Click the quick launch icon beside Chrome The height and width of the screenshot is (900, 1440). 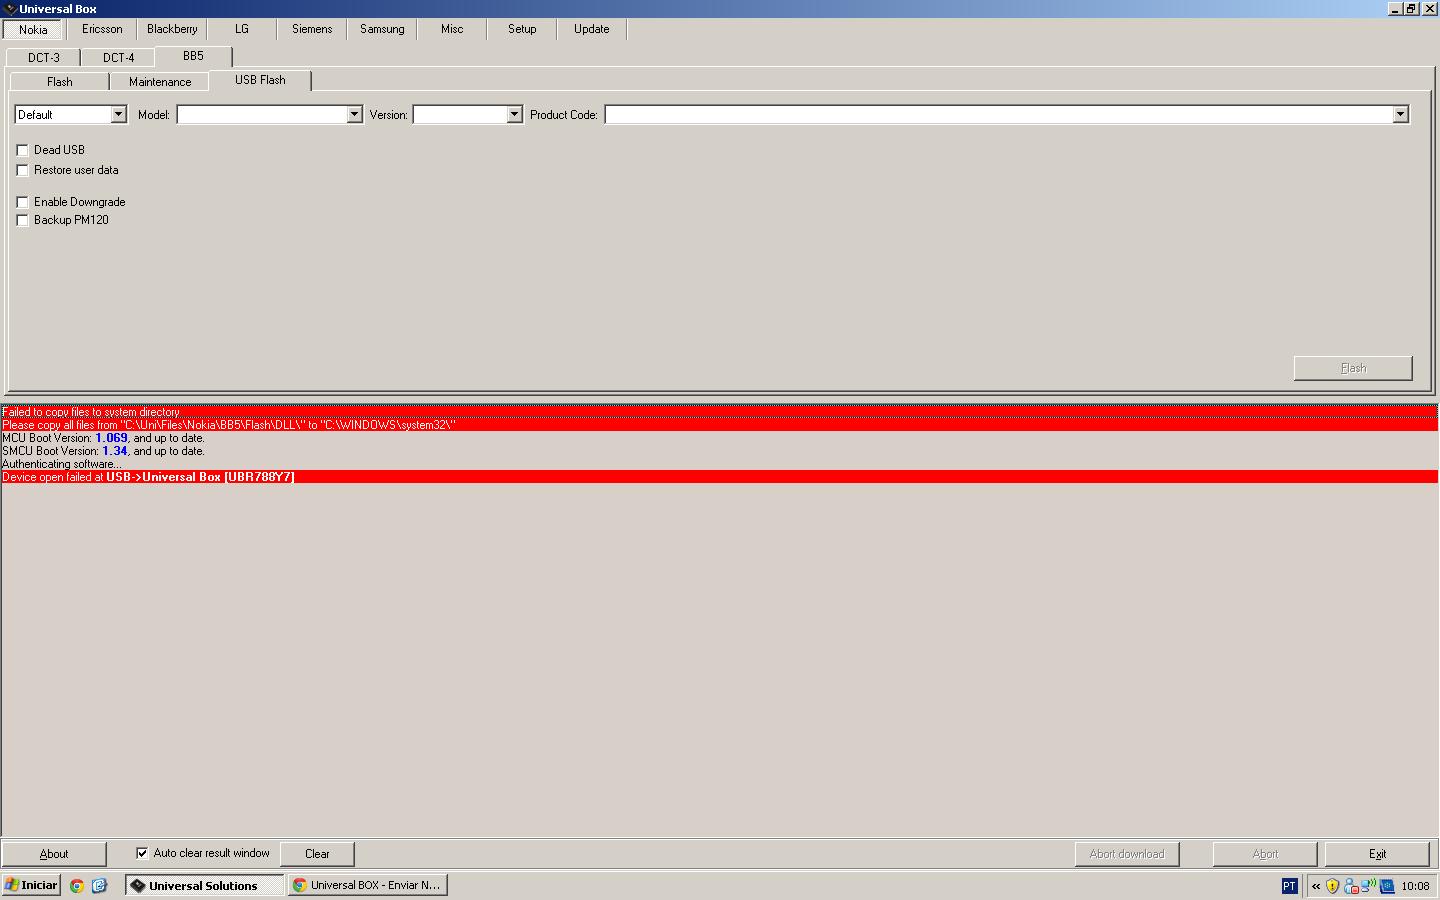click(x=99, y=885)
